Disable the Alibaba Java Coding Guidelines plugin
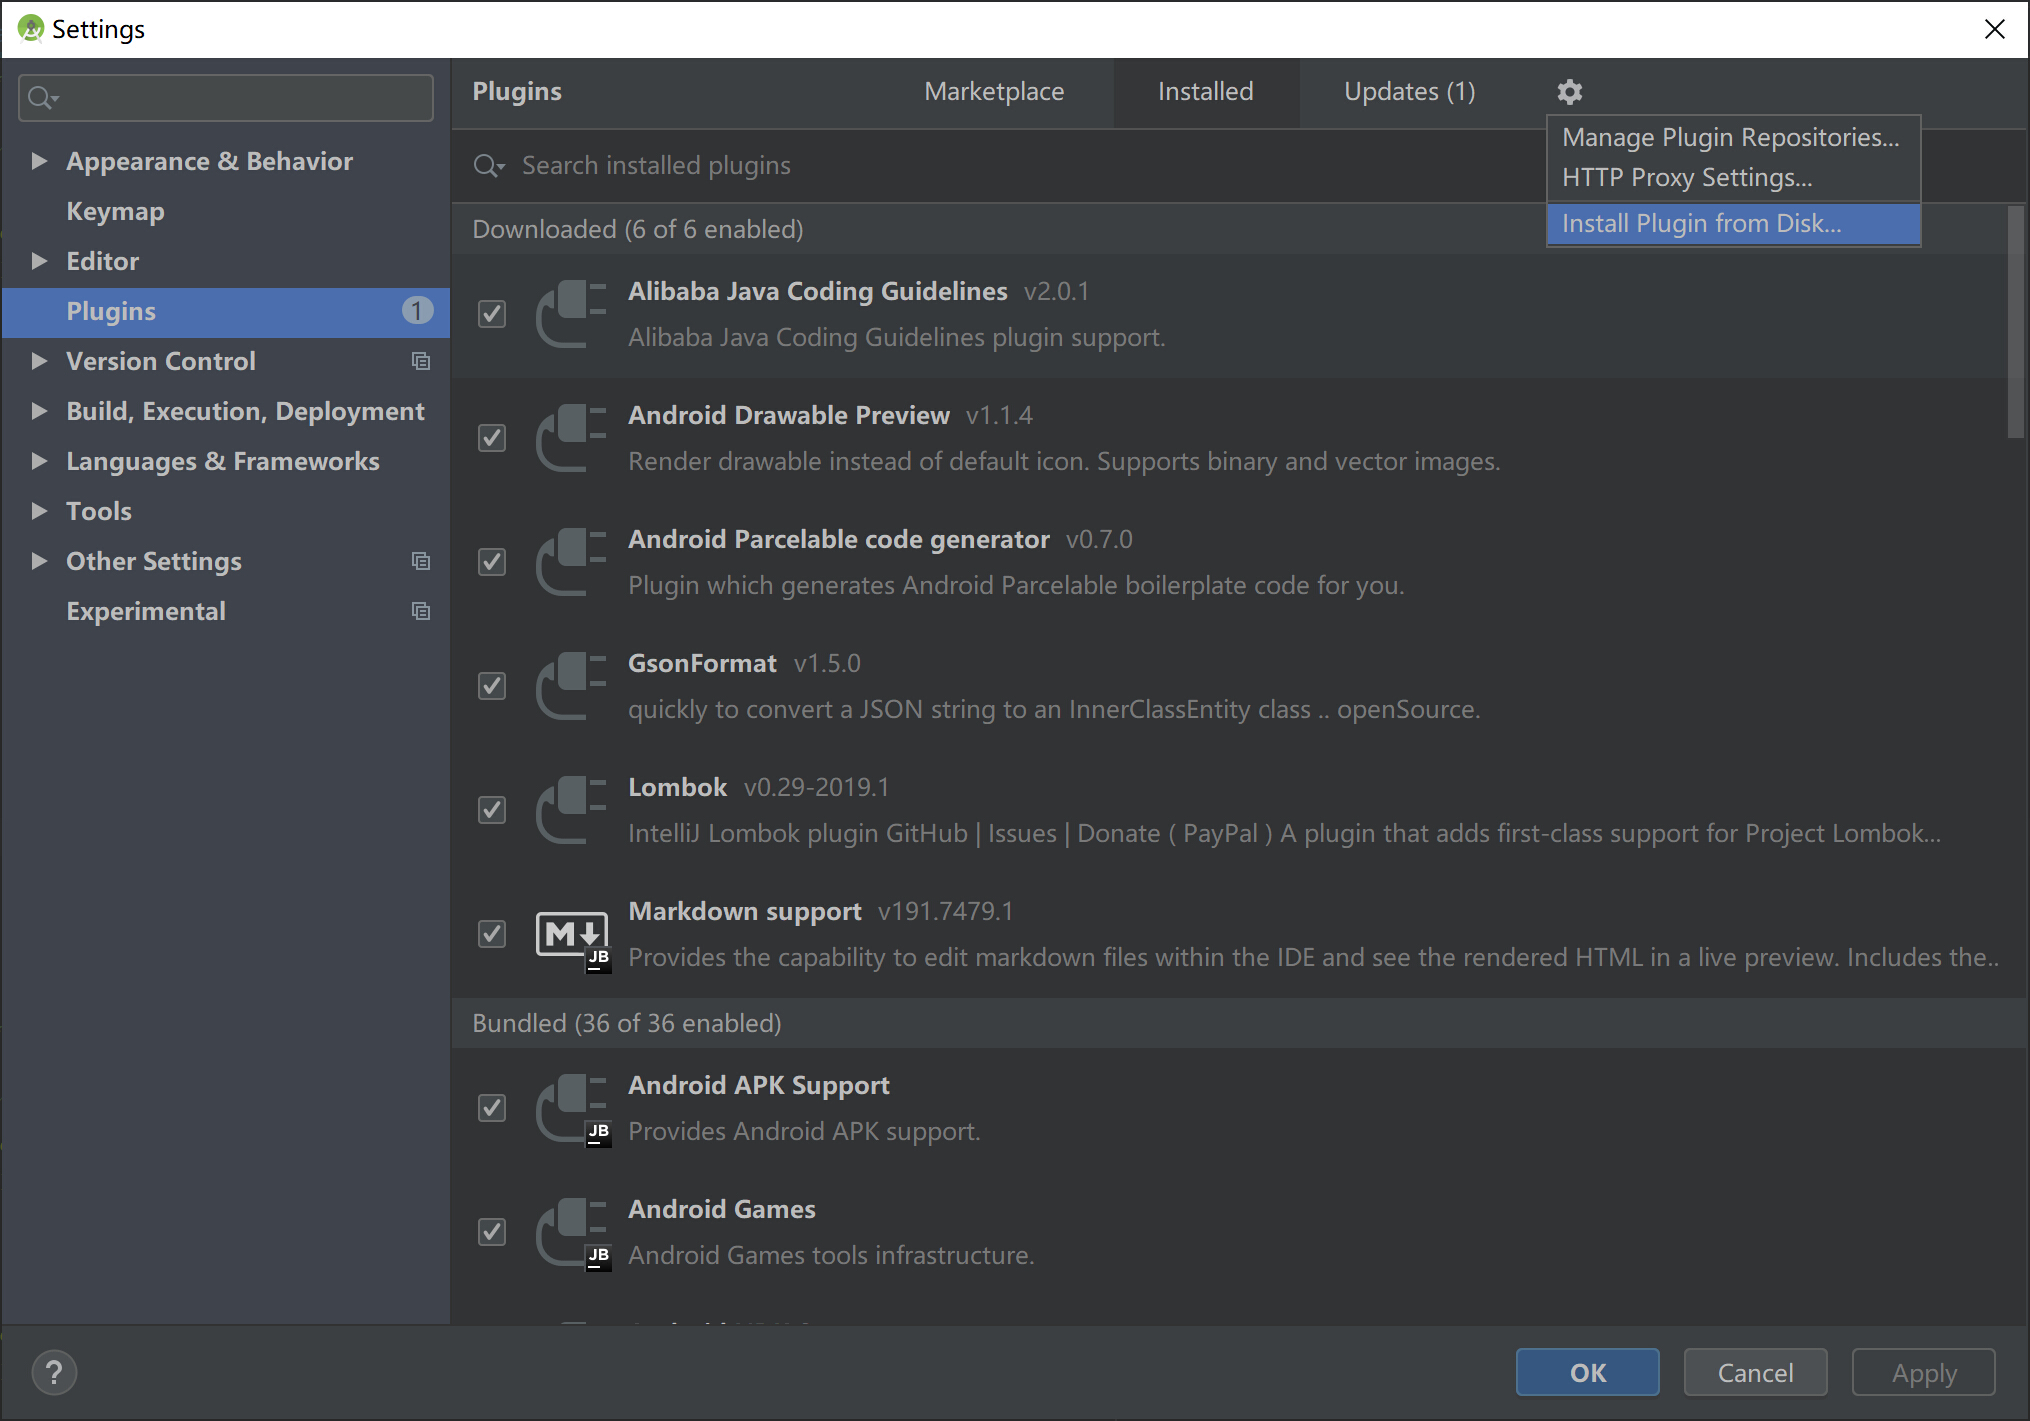 click(492, 314)
